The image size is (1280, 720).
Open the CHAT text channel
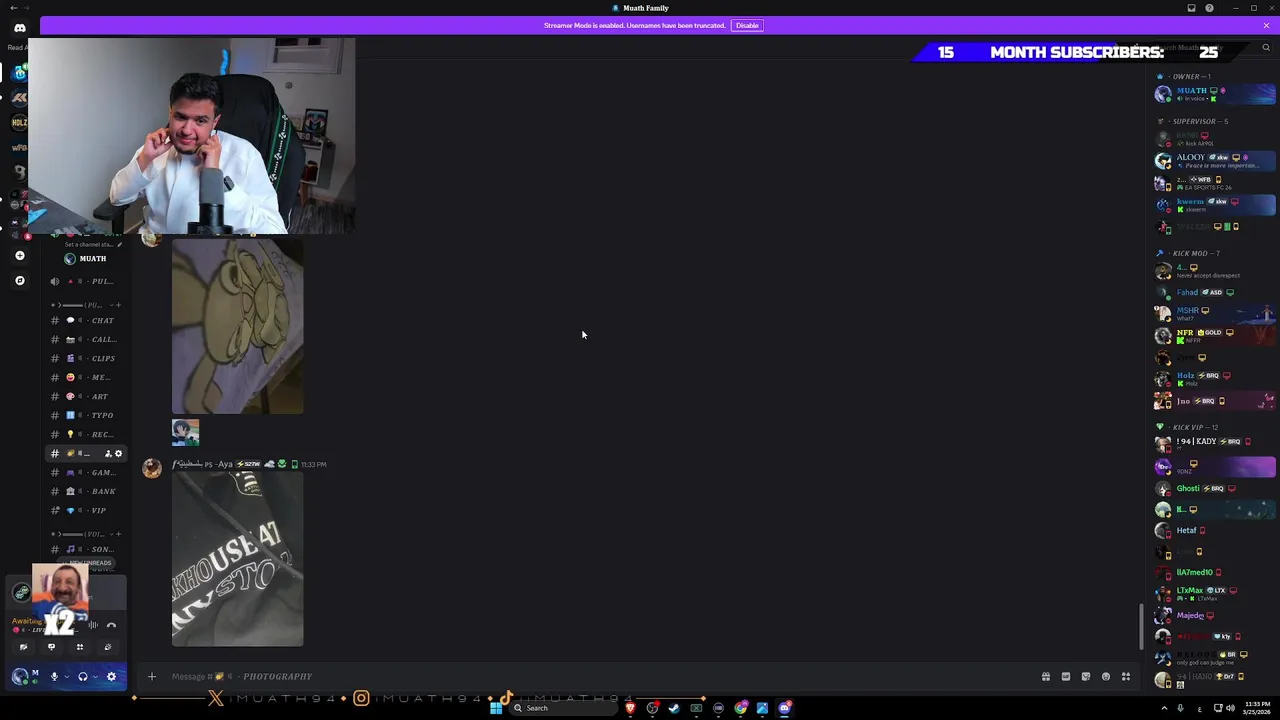87,320
